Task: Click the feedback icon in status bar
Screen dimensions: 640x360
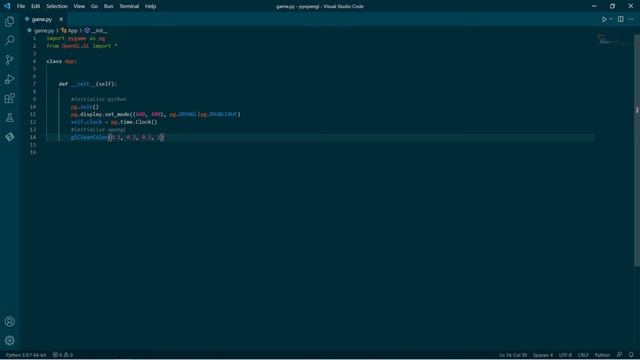Action: [x=619, y=355]
